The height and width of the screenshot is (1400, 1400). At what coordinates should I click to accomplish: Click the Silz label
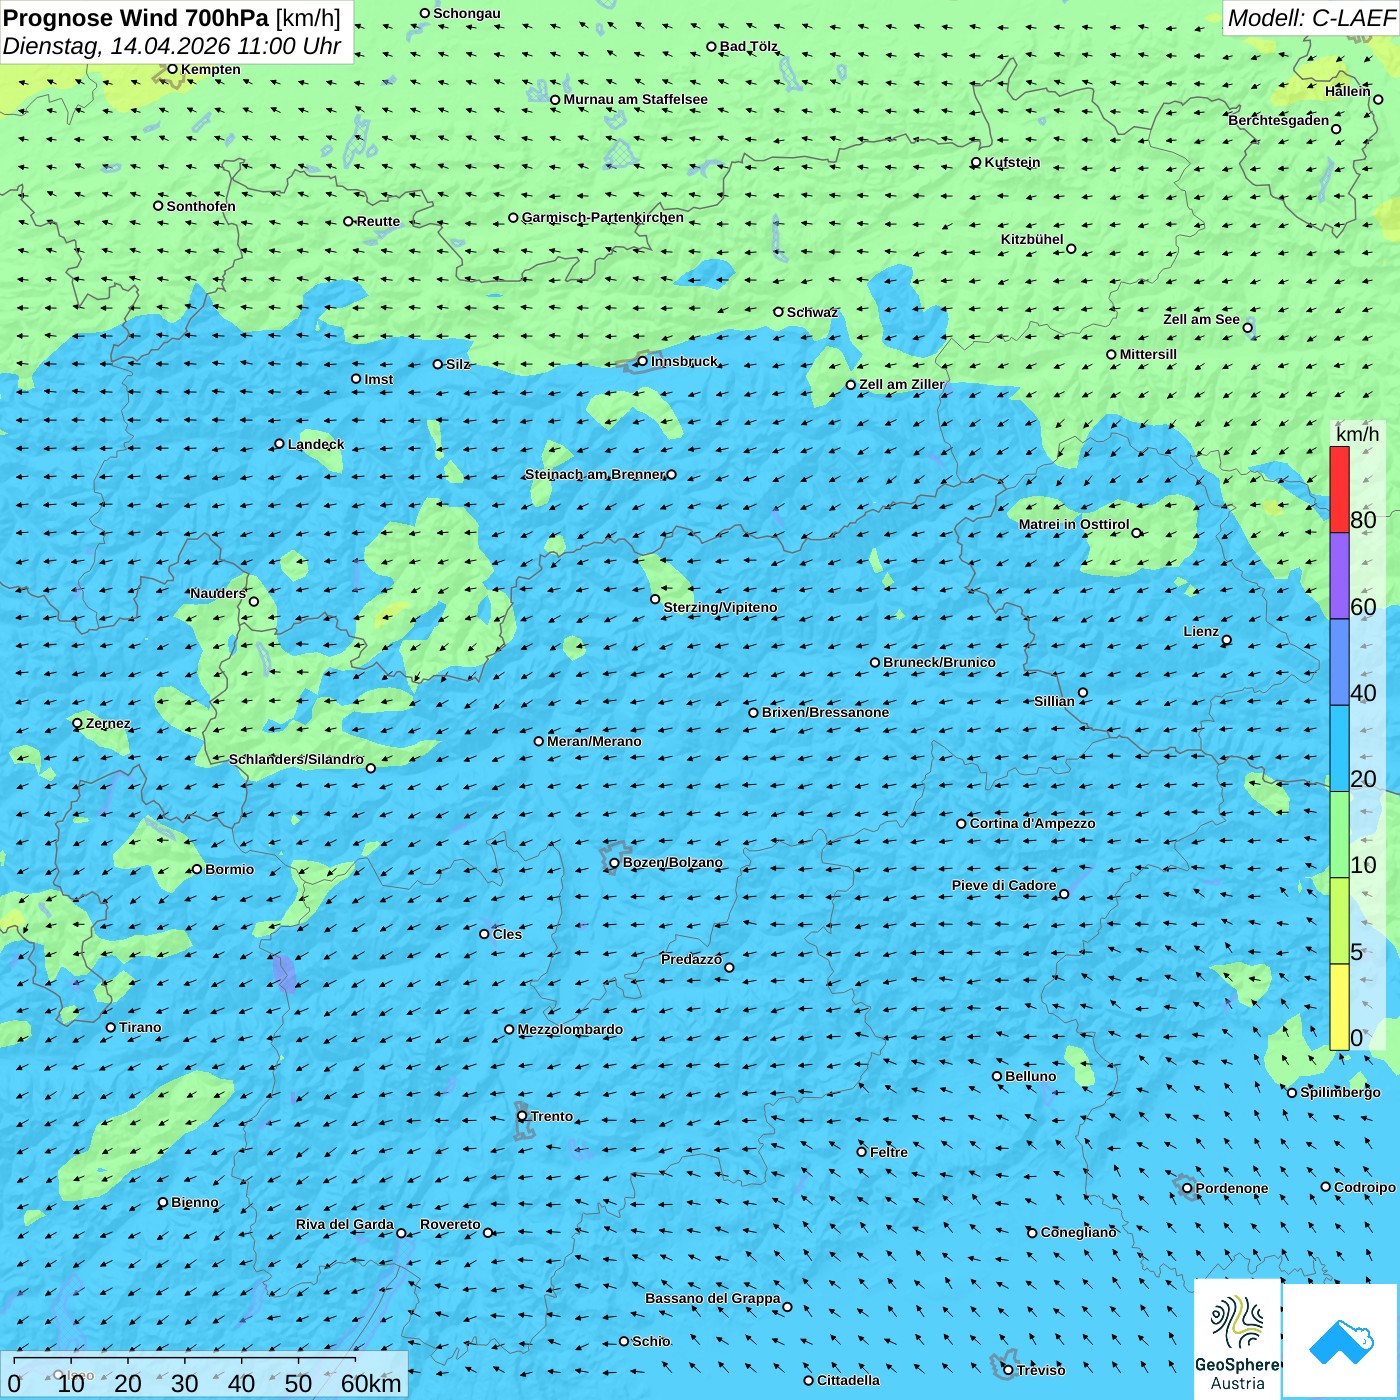click(x=458, y=364)
